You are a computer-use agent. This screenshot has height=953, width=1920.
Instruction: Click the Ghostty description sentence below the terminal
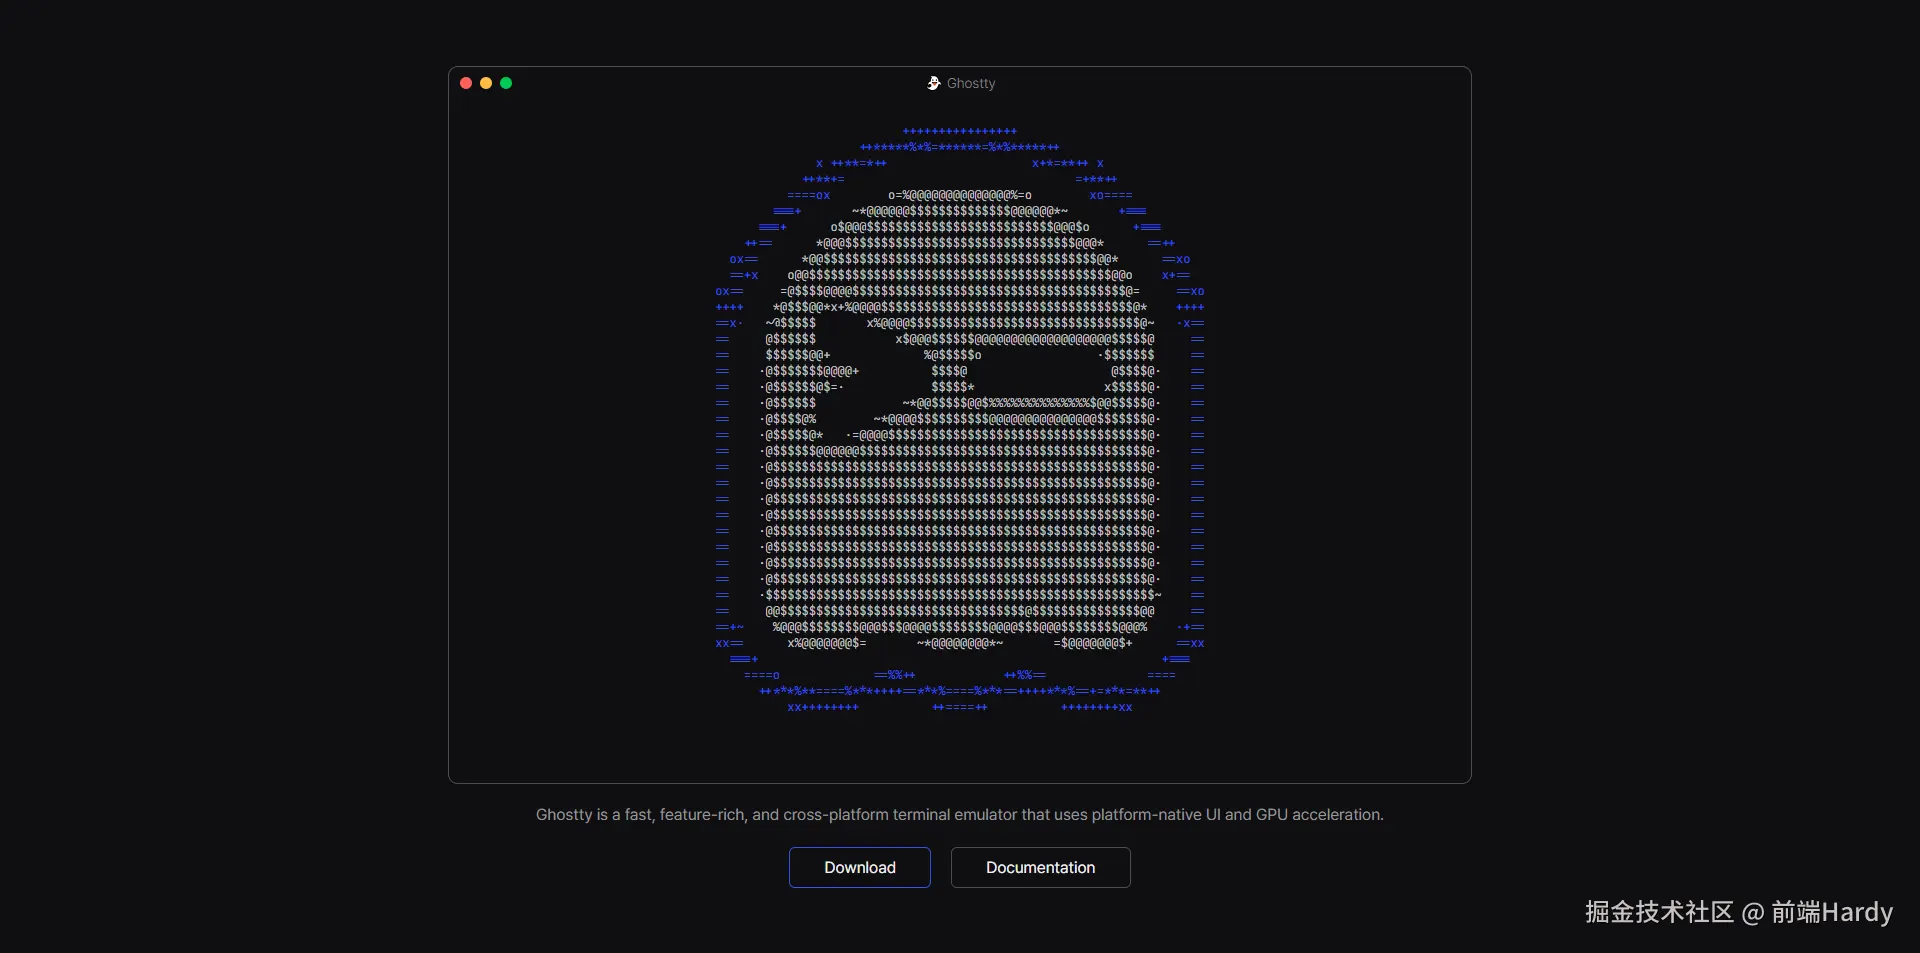click(x=960, y=815)
